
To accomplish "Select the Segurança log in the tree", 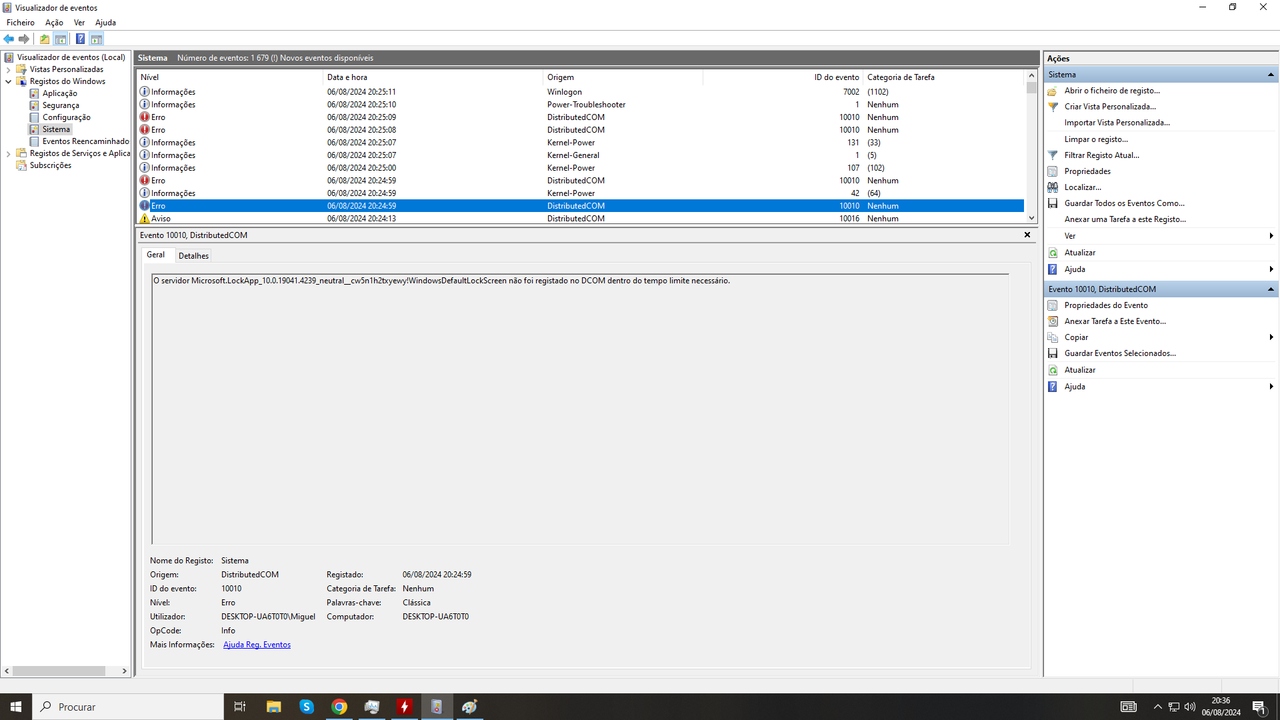I will [61, 105].
